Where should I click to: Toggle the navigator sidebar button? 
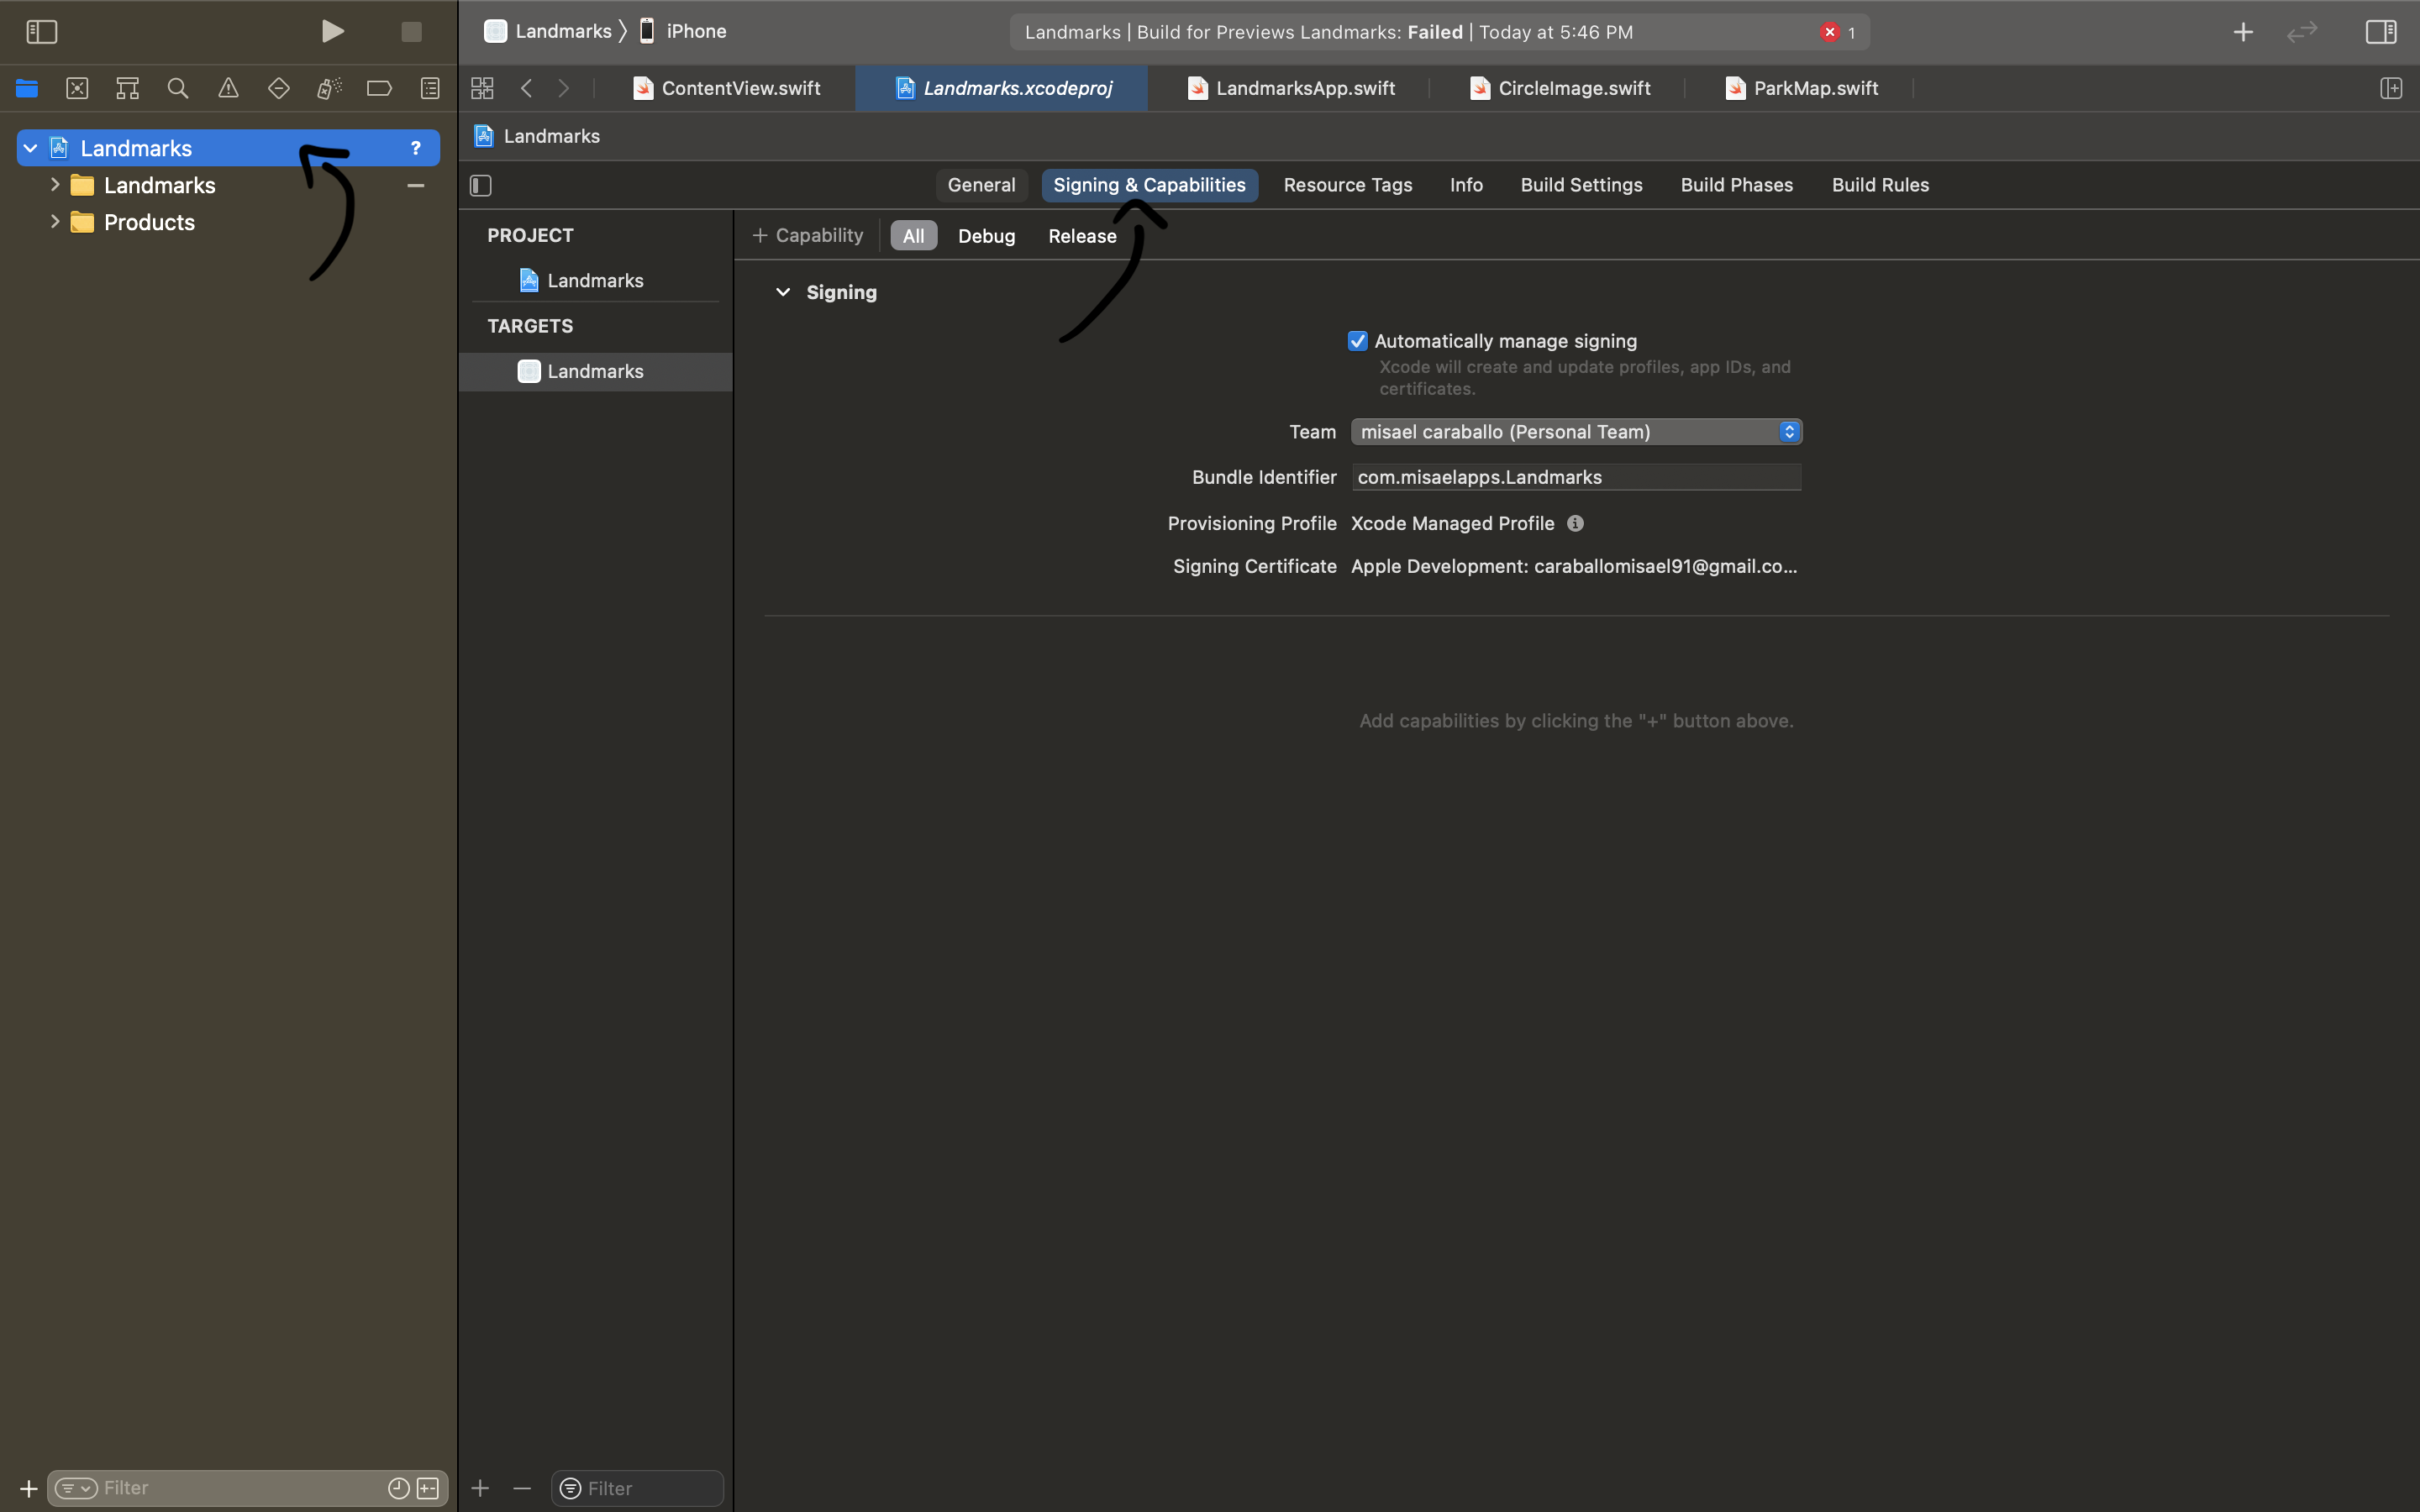(x=42, y=32)
